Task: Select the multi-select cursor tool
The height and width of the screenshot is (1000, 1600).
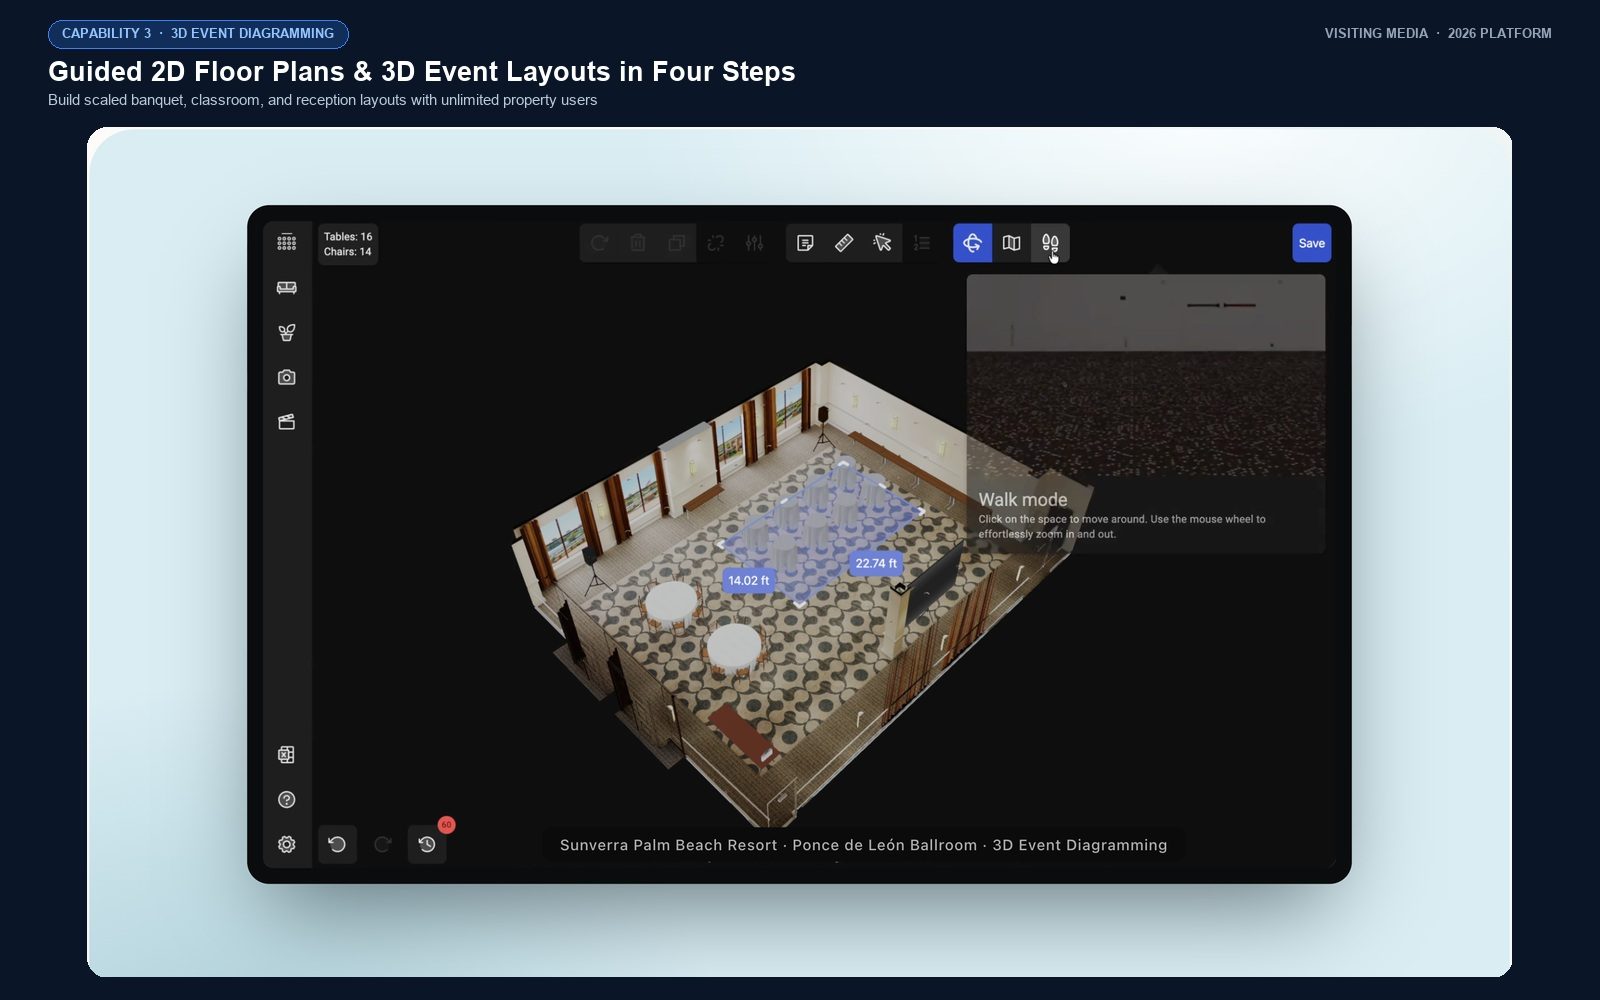Action: pyautogui.click(x=883, y=243)
